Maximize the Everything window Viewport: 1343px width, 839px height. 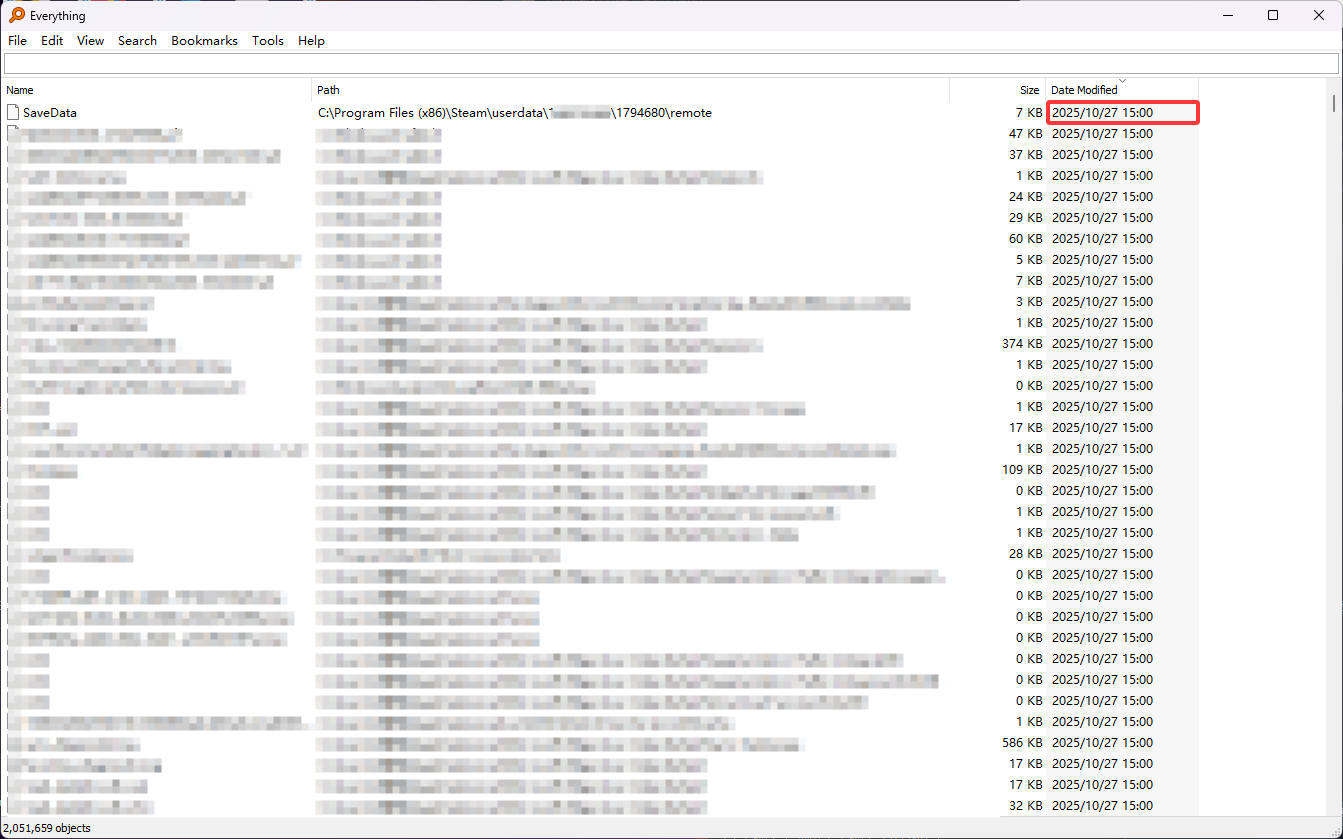click(x=1273, y=15)
